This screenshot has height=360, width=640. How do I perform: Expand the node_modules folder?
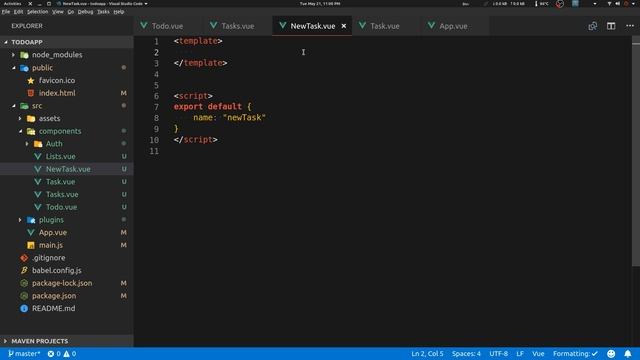pyautogui.click(x=13, y=55)
